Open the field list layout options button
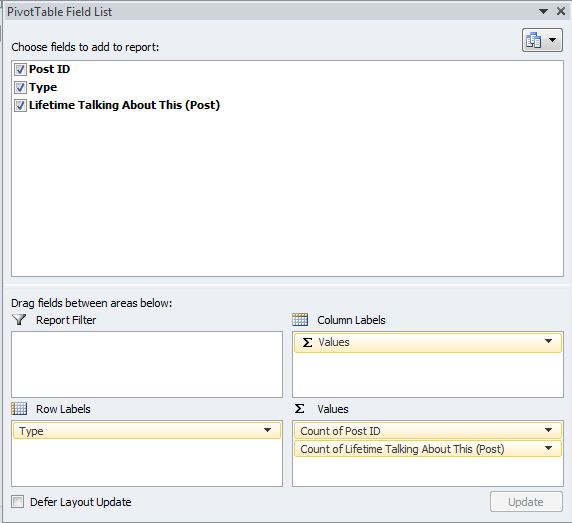Viewport: 572px width, 523px height. [542, 40]
